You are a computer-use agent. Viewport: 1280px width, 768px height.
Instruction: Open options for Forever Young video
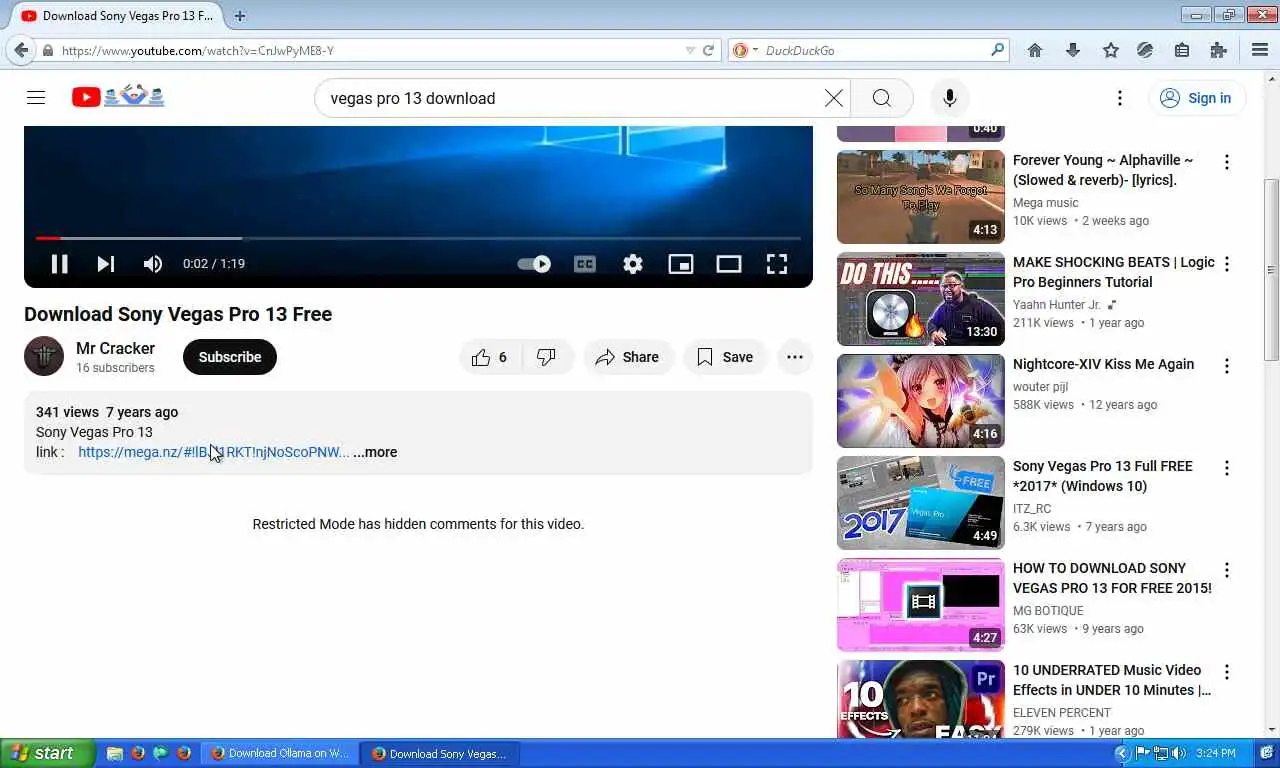[1227, 162]
